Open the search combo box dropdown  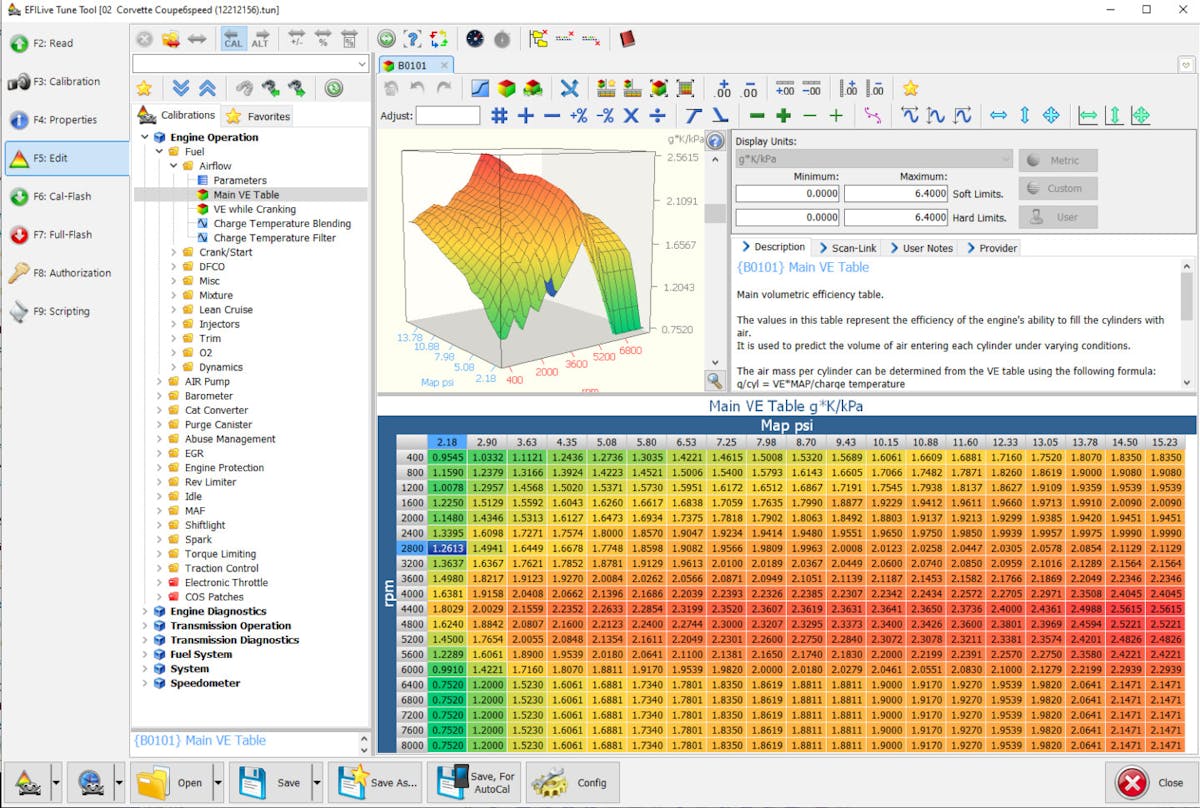[x=361, y=63]
